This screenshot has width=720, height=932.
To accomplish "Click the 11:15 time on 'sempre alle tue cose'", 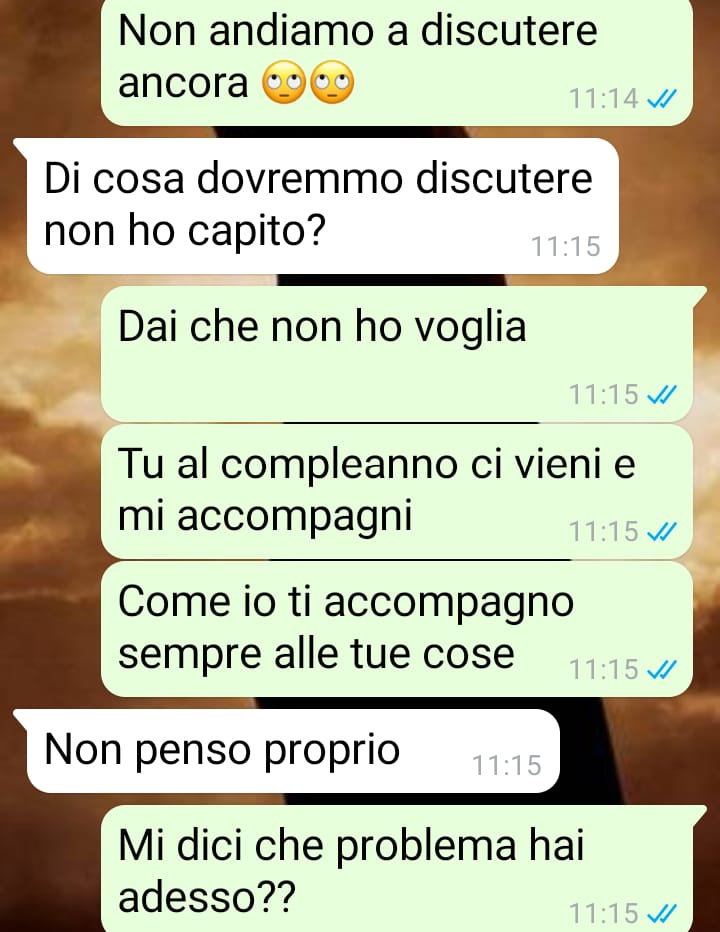I will pos(604,670).
